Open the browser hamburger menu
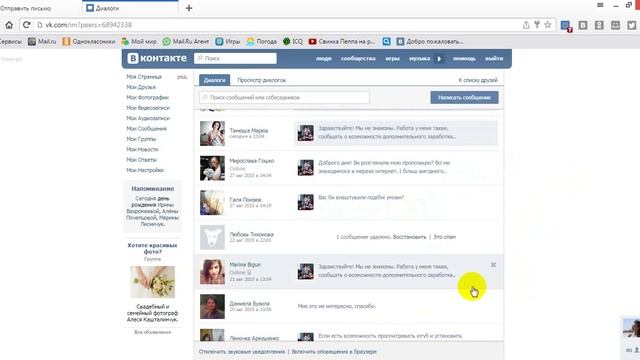Viewport: 640px width, 360px height. (x=600, y=5)
